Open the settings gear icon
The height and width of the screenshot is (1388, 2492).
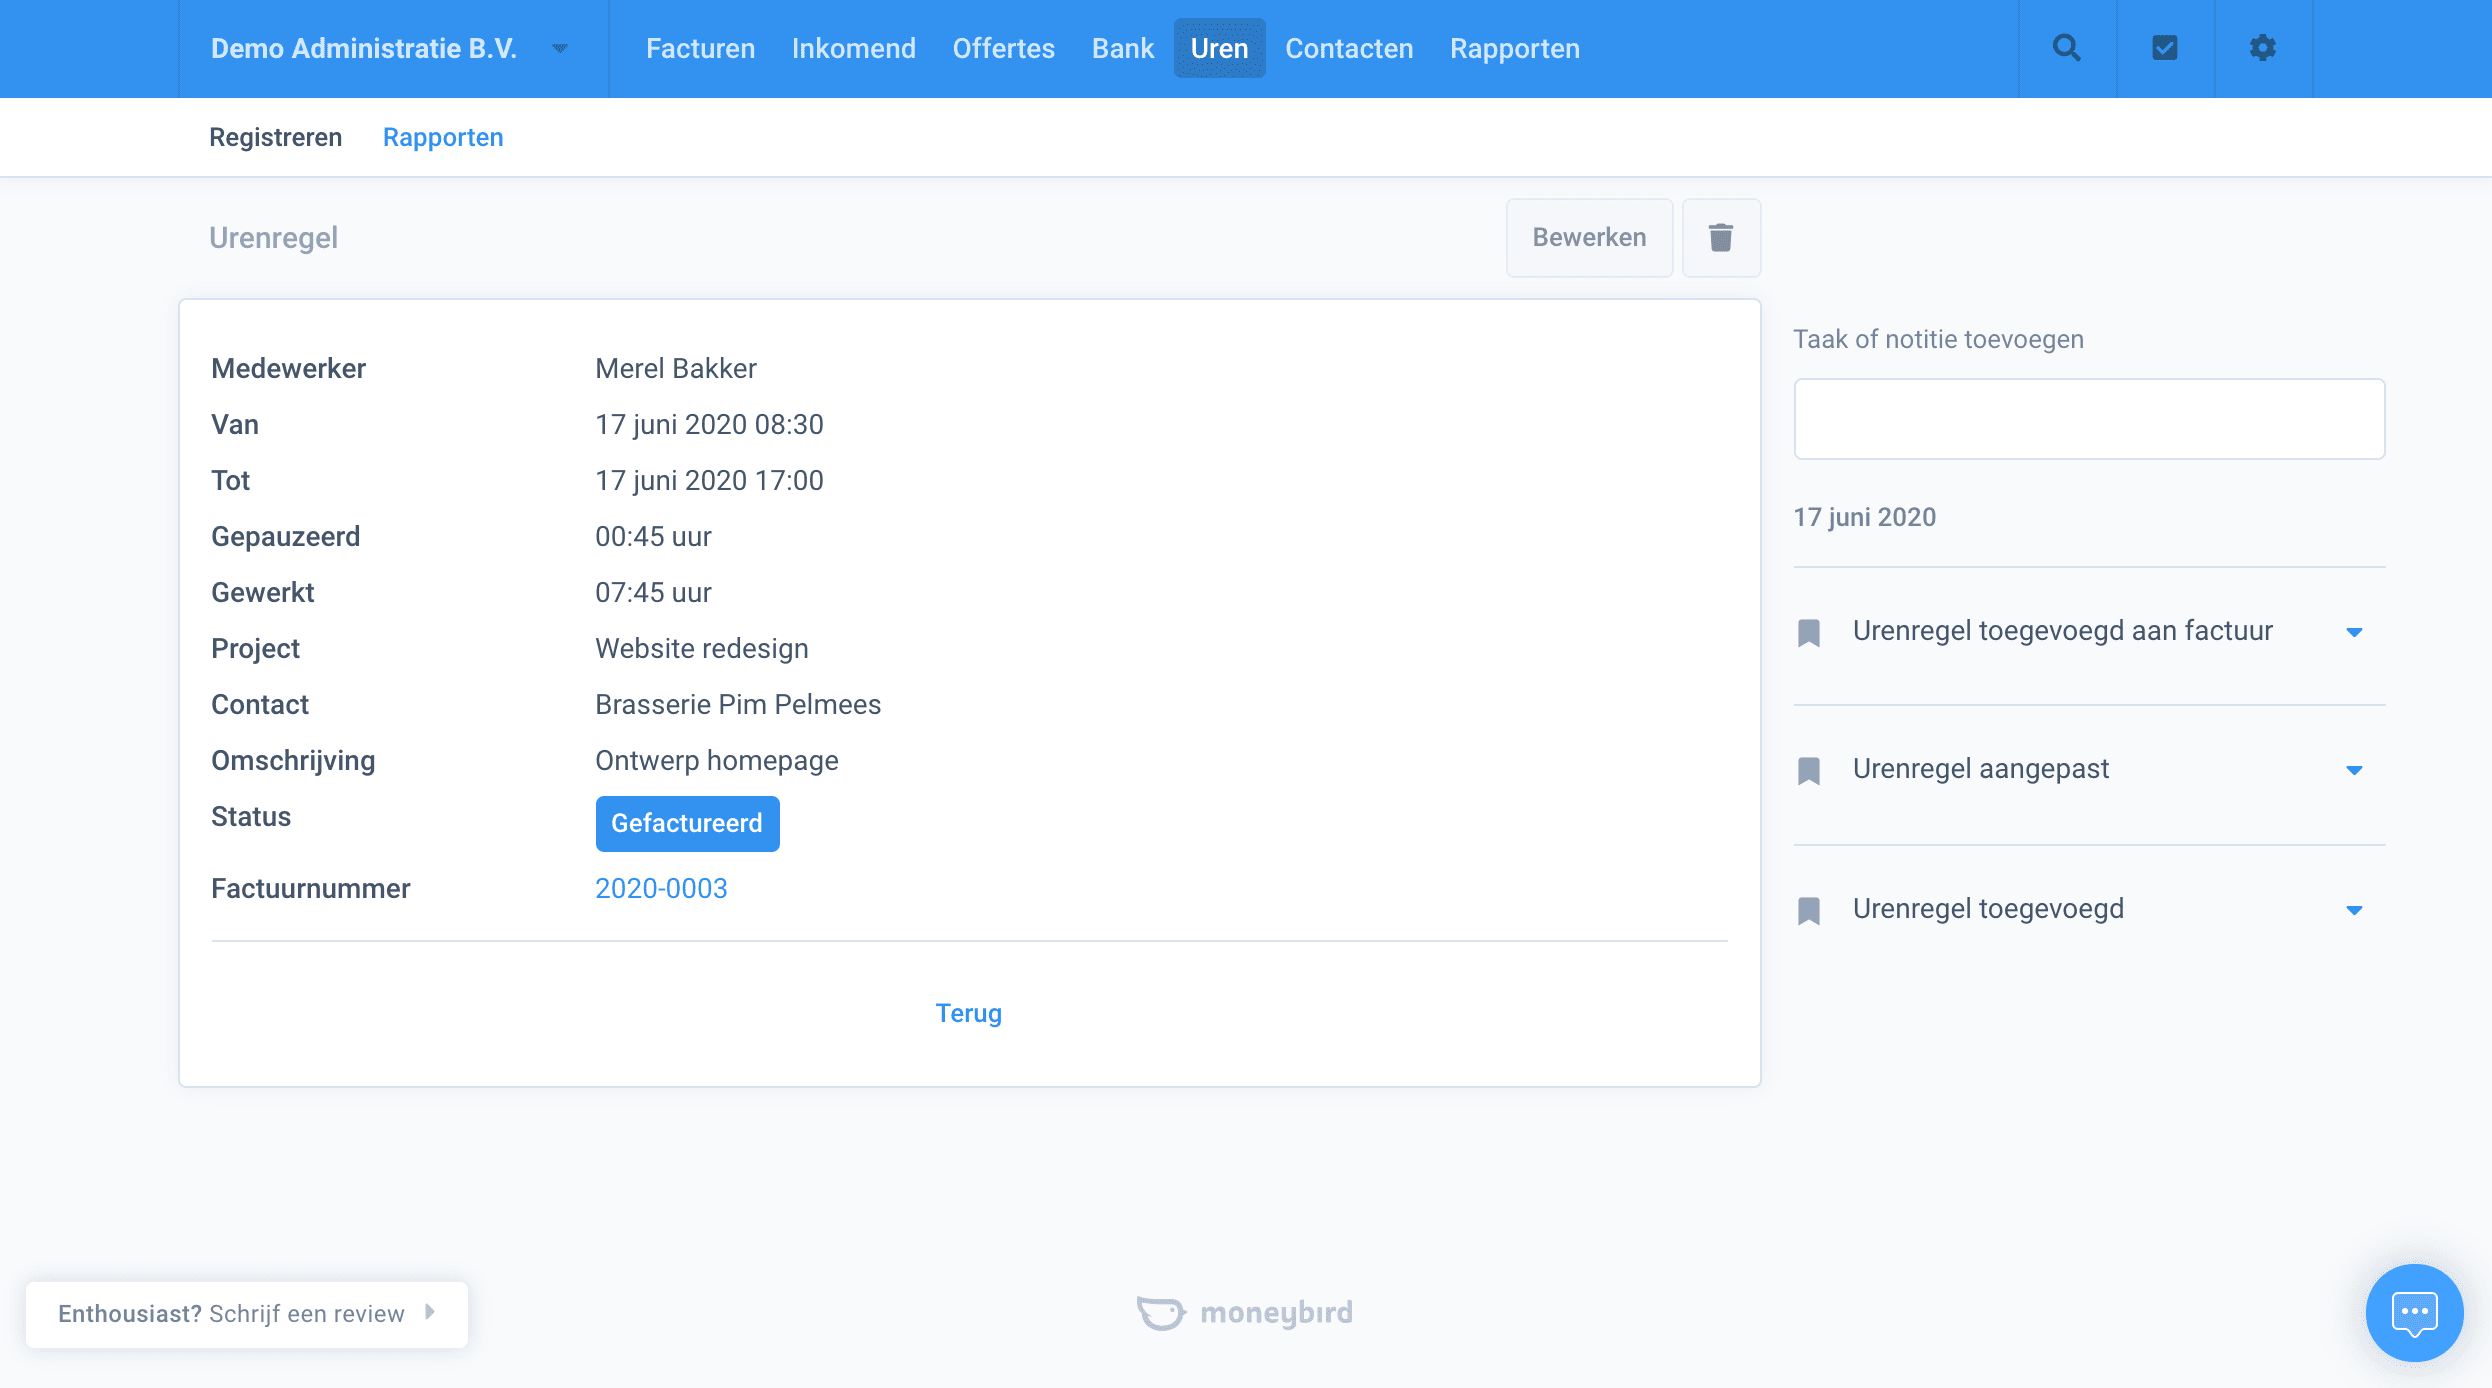pos(2262,48)
